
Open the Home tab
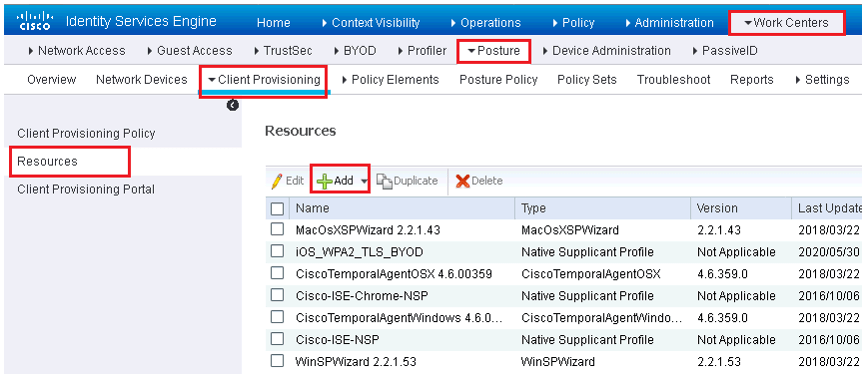click(274, 23)
